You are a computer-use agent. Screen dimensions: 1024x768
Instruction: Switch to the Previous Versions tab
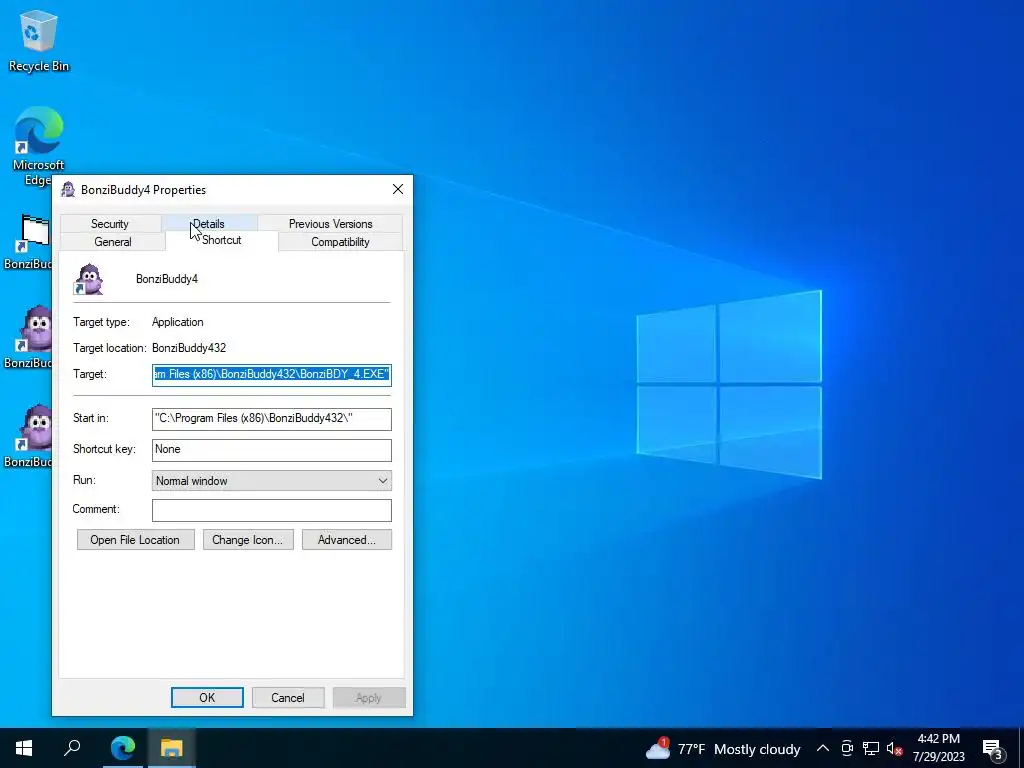[330, 224]
